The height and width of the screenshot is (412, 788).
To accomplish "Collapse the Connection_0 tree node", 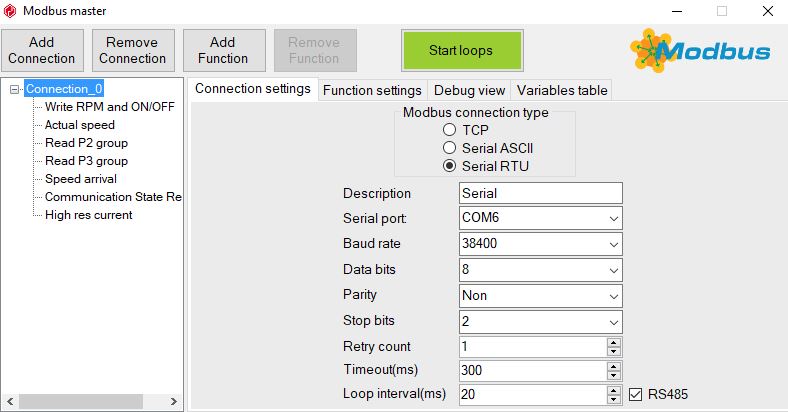I will click(14, 89).
